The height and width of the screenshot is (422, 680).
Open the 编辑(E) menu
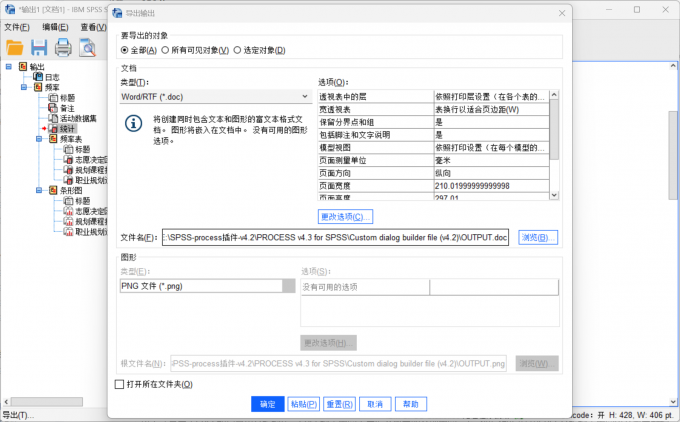[x=55, y=27]
